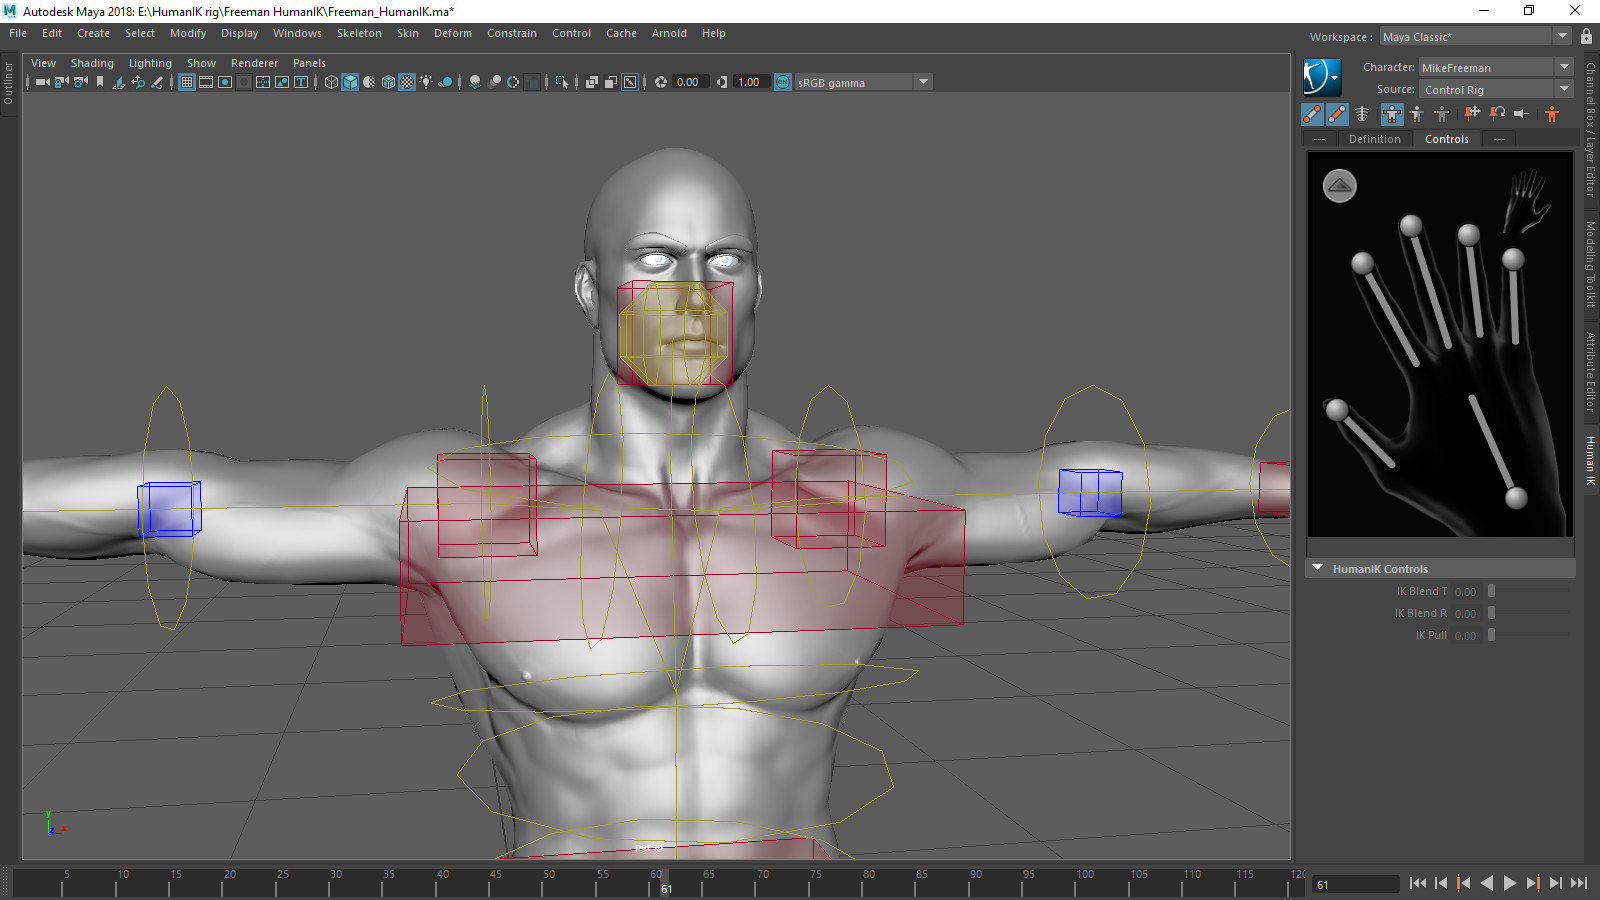Toggle Isolate Select in the viewport toolbar
The width and height of the screenshot is (1600, 900).
[x=561, y=82]
